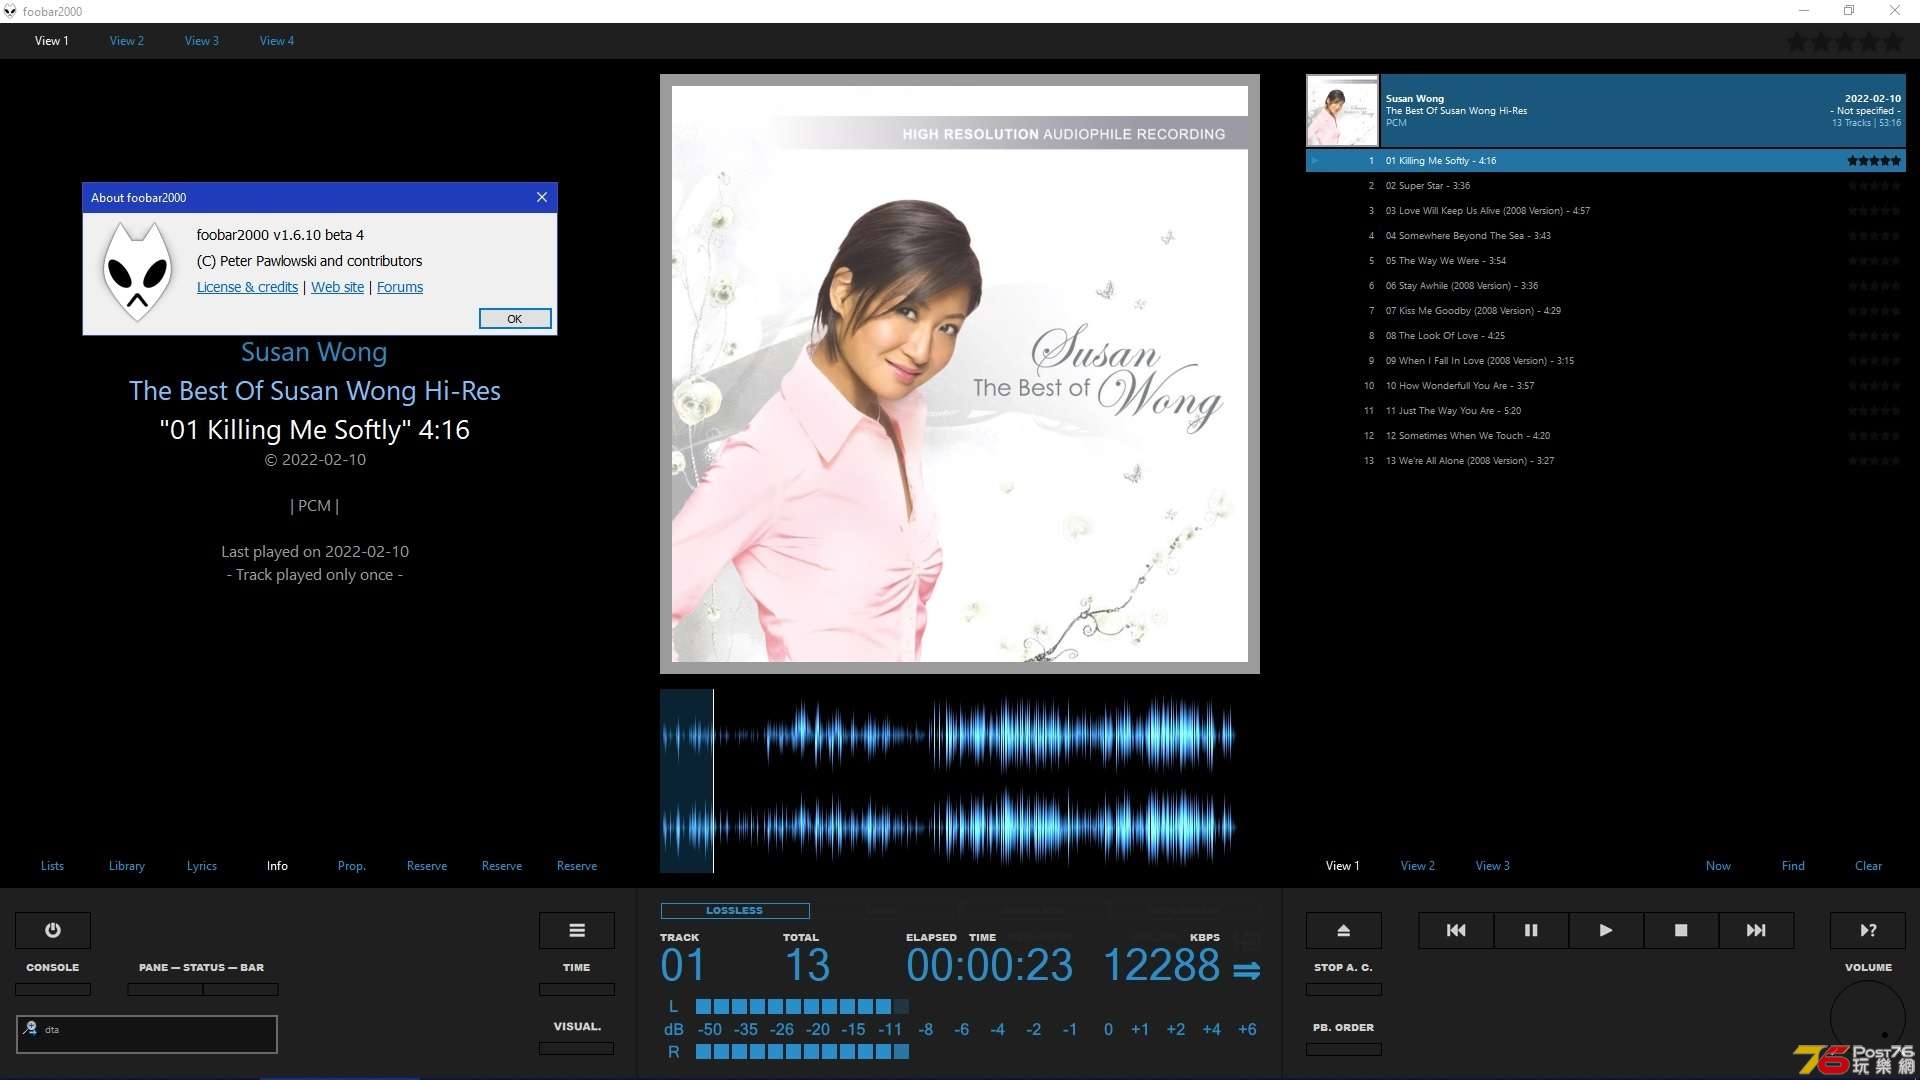This screenshot has height=1080, width=1920.
Task: Toggle the PB. ORDER indicator
Action: (x=1344, y=1049)
